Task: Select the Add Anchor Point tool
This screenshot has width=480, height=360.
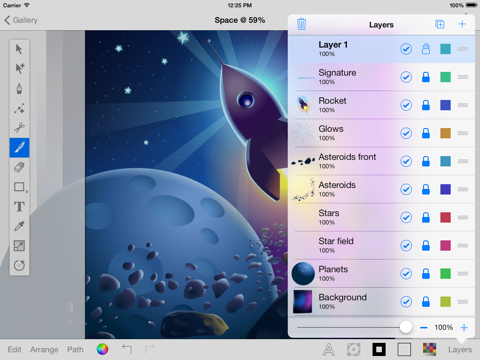Action: tap(19, 108)
